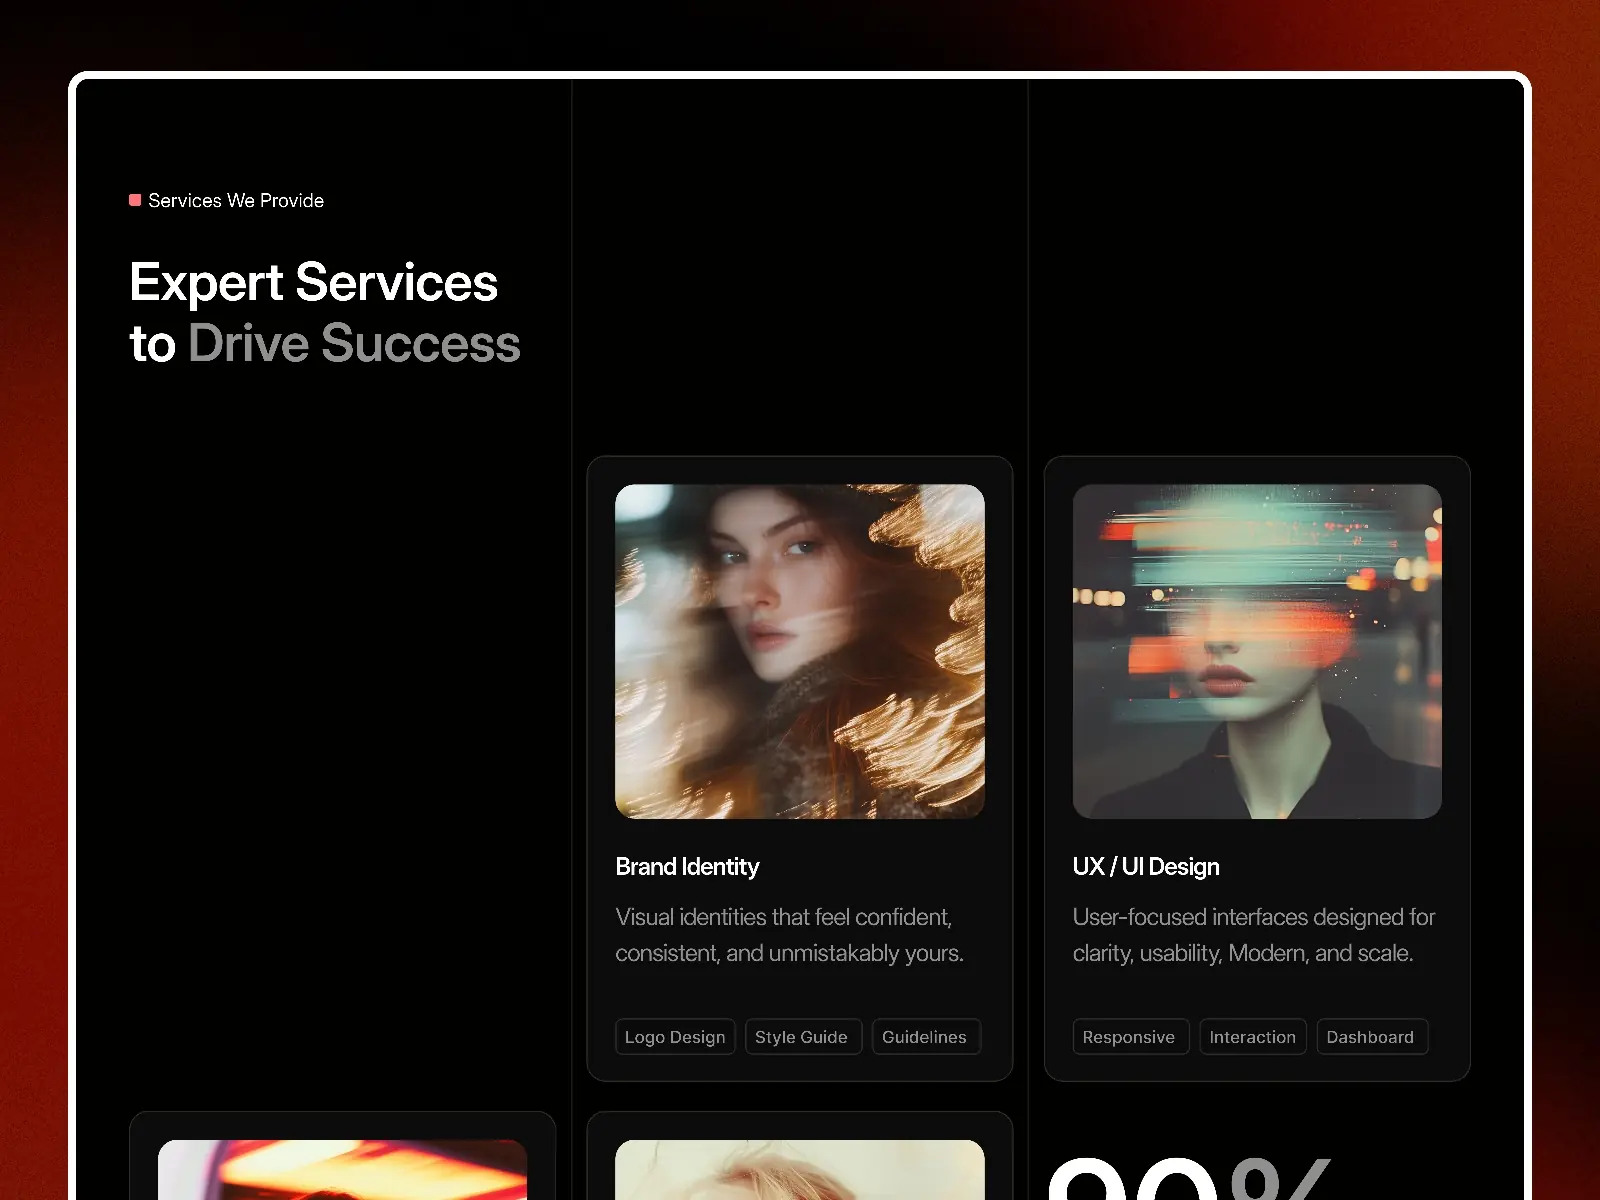Select the Interaction tag
The image size is (1600, 1200).
click(1253, 1037)
